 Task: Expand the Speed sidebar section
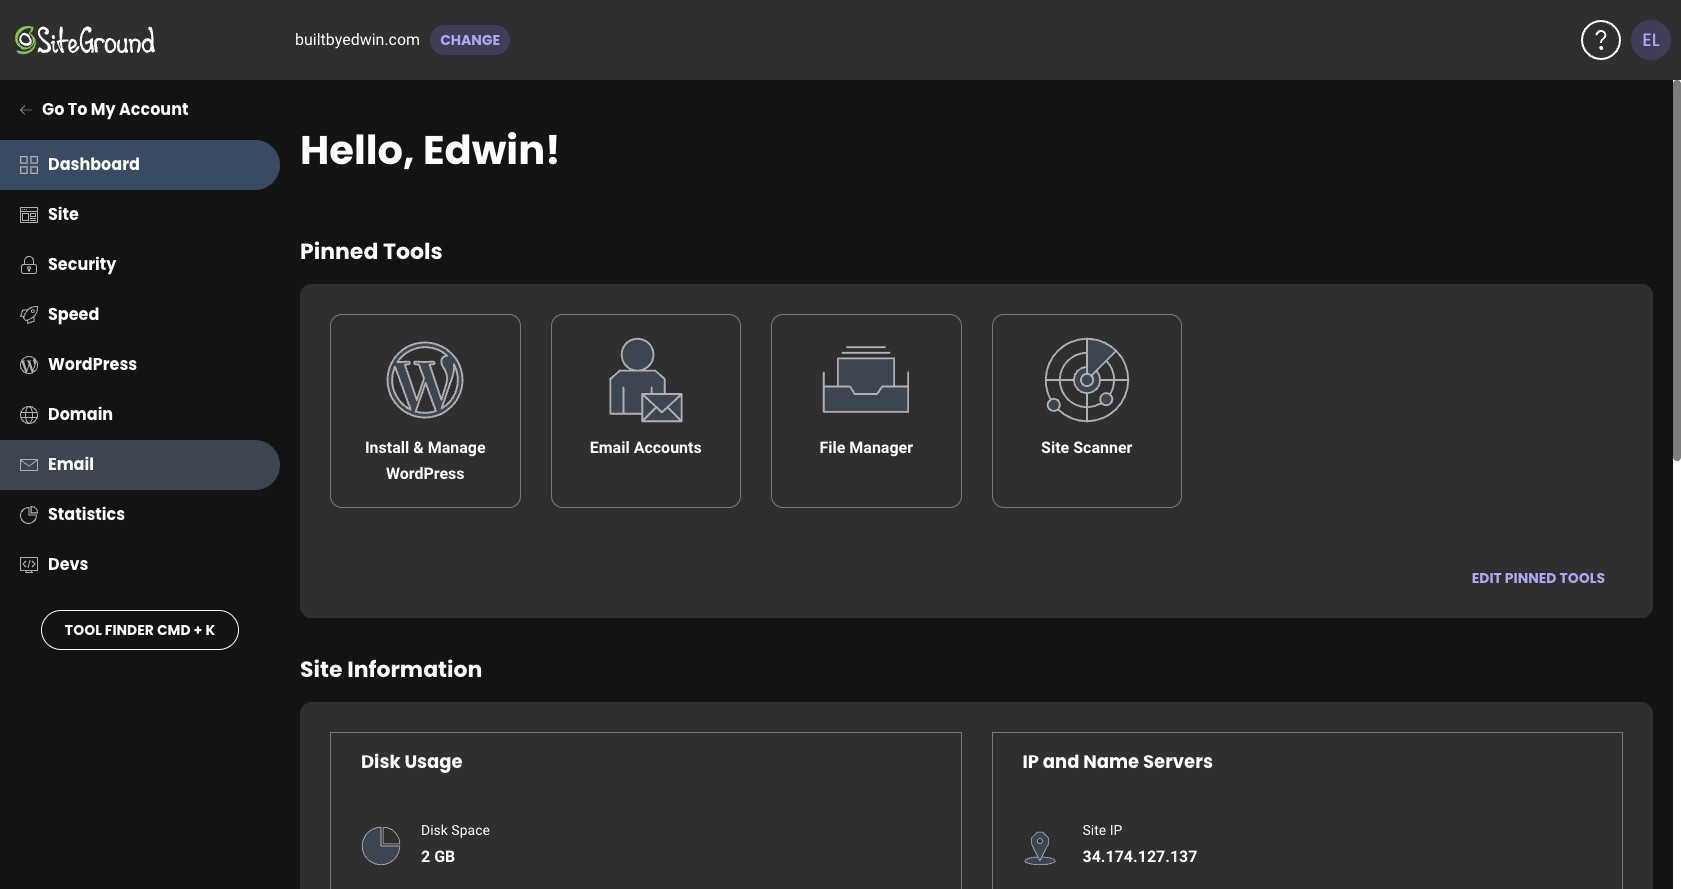coord(73,314)
